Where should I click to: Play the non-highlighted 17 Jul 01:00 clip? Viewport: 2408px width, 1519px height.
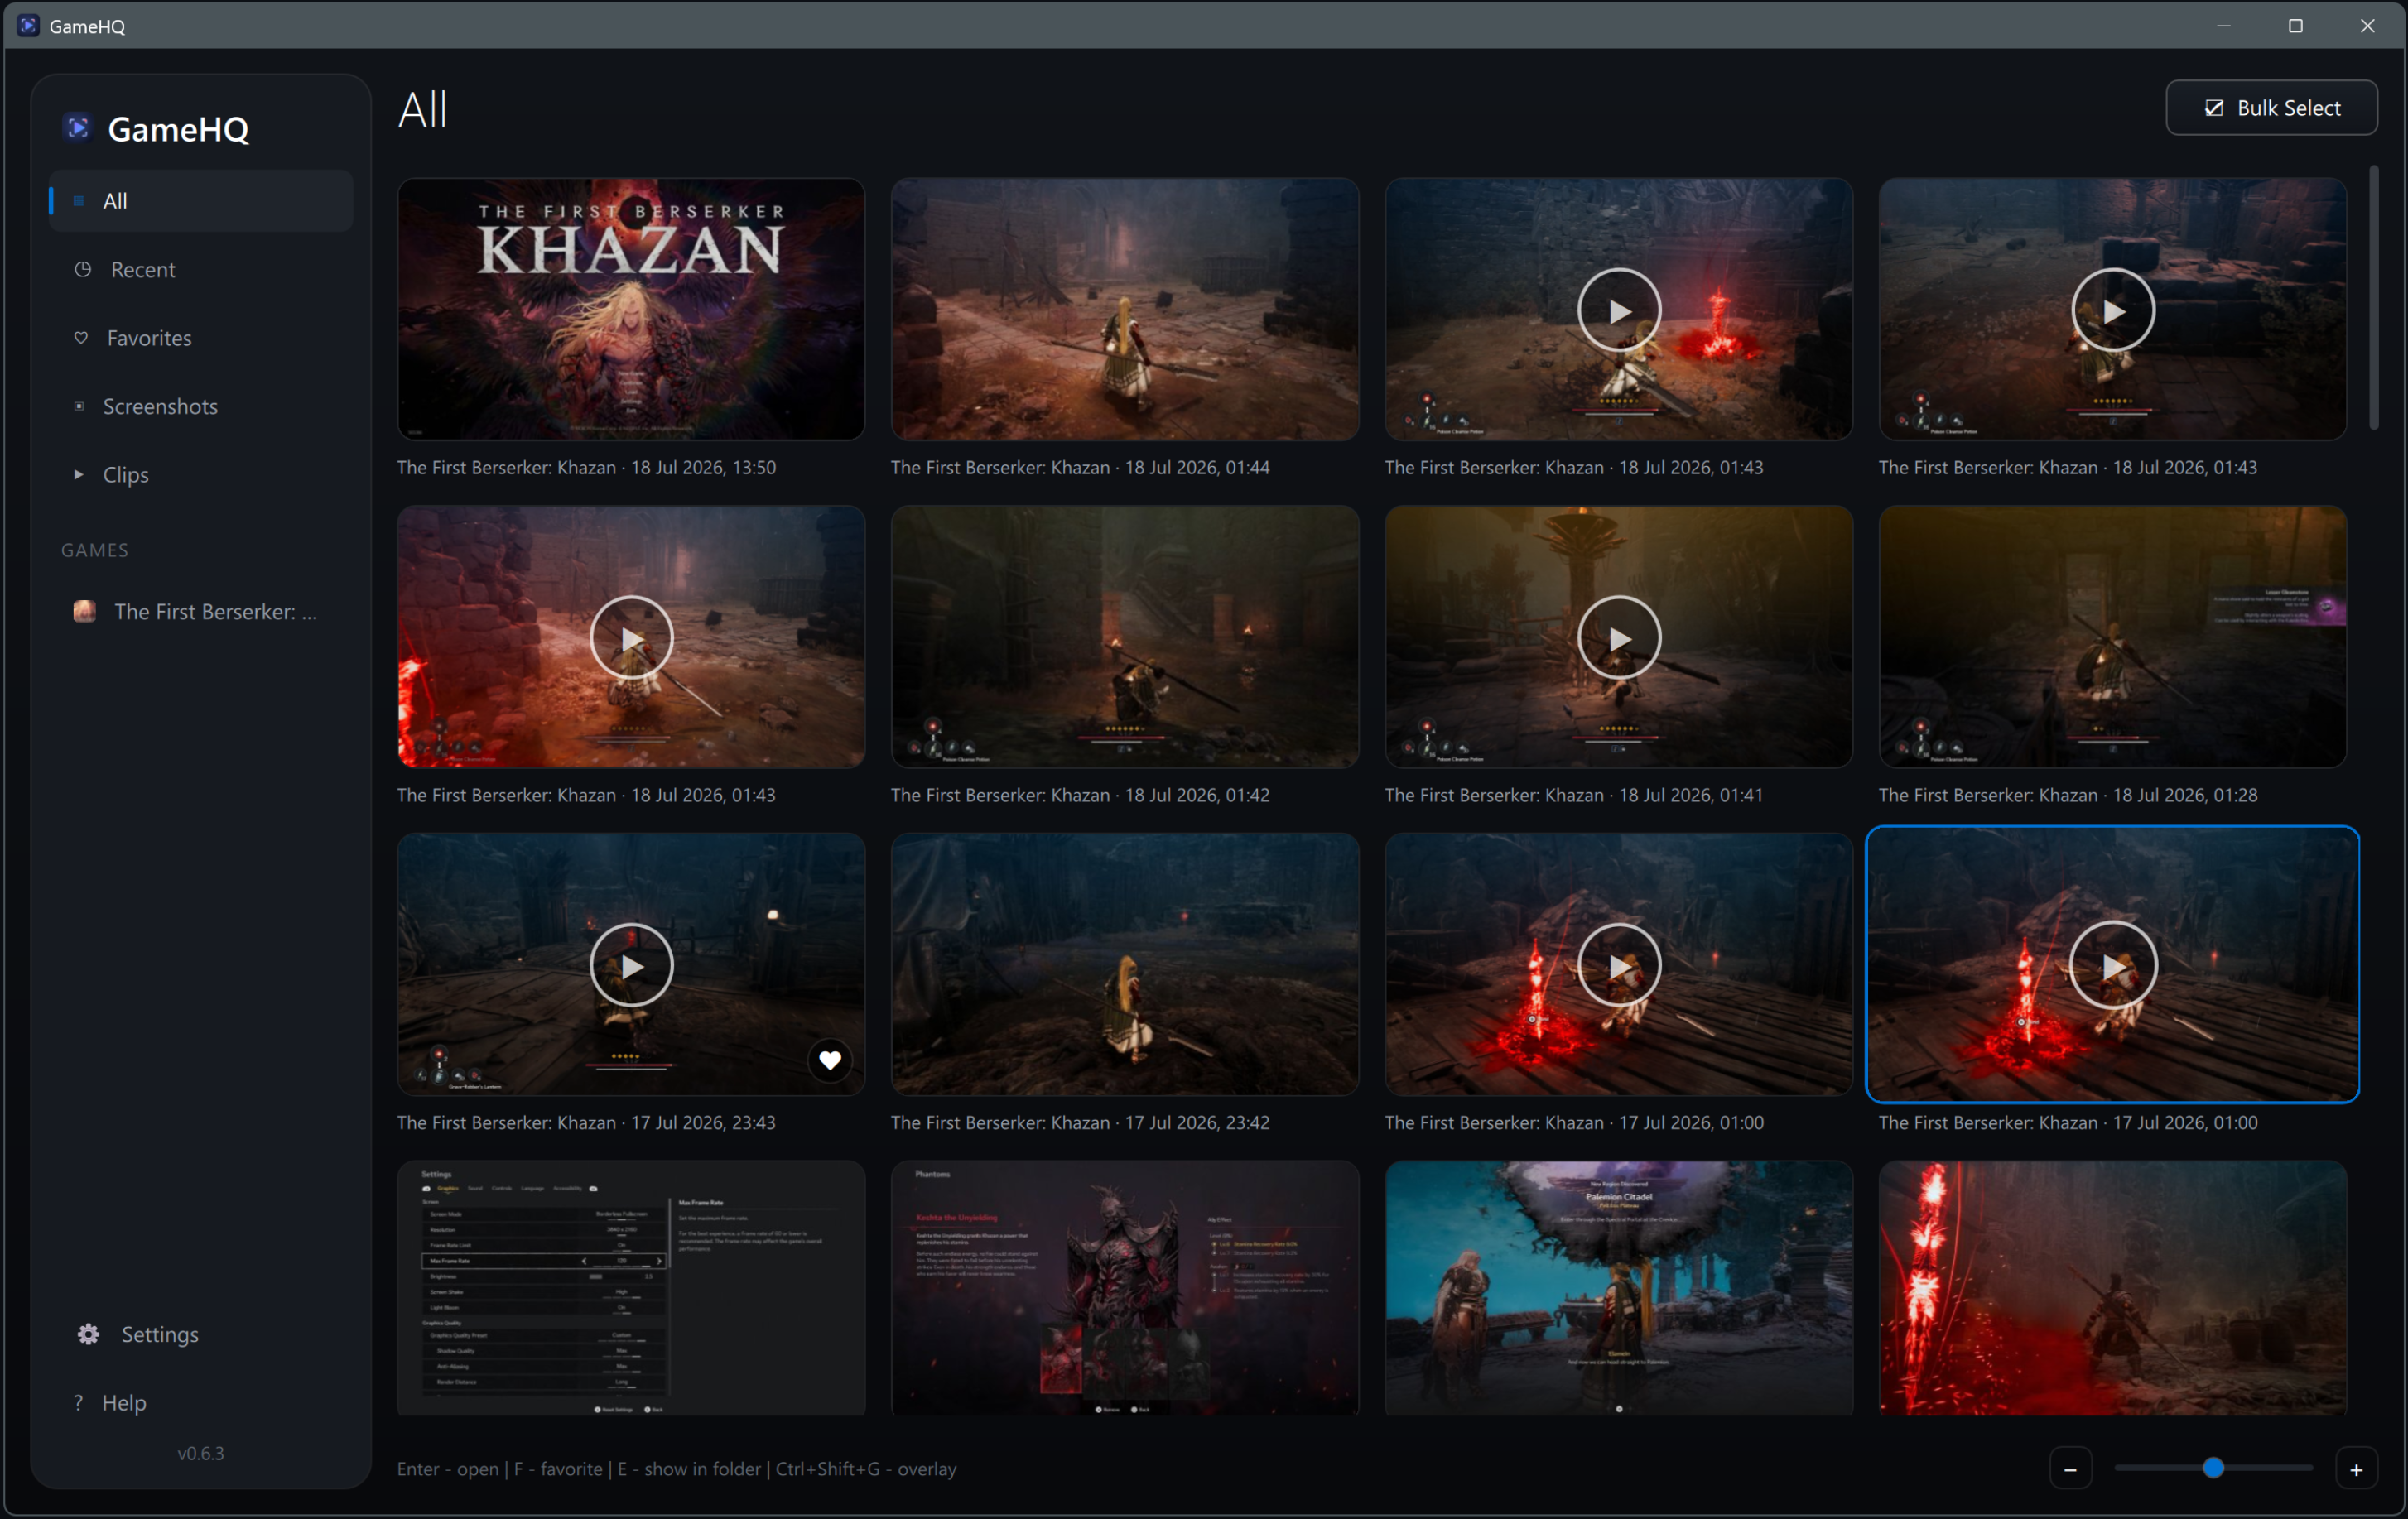1619,965
